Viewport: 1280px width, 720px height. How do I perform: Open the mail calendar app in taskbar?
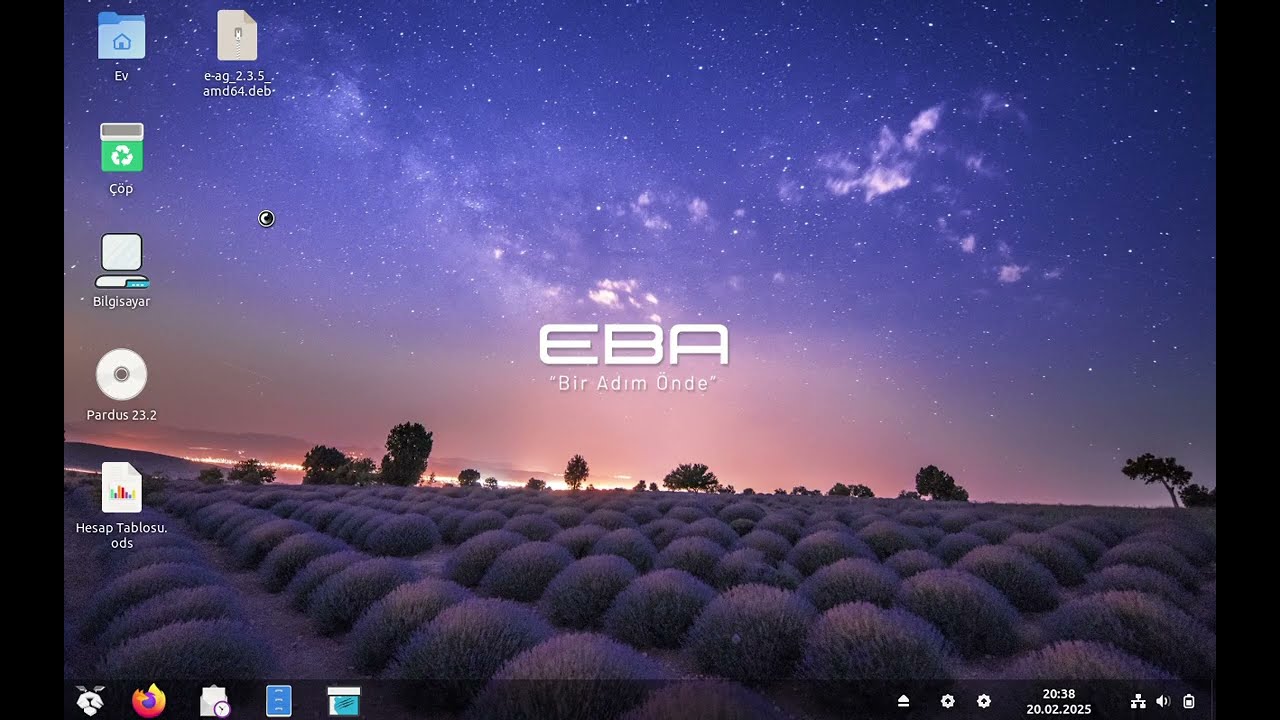(x=214, y=701)
